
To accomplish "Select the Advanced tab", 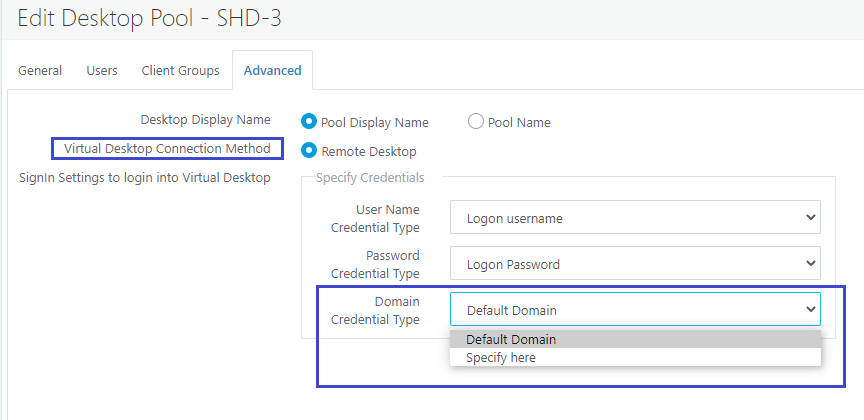I will click(x=273, y=71).
